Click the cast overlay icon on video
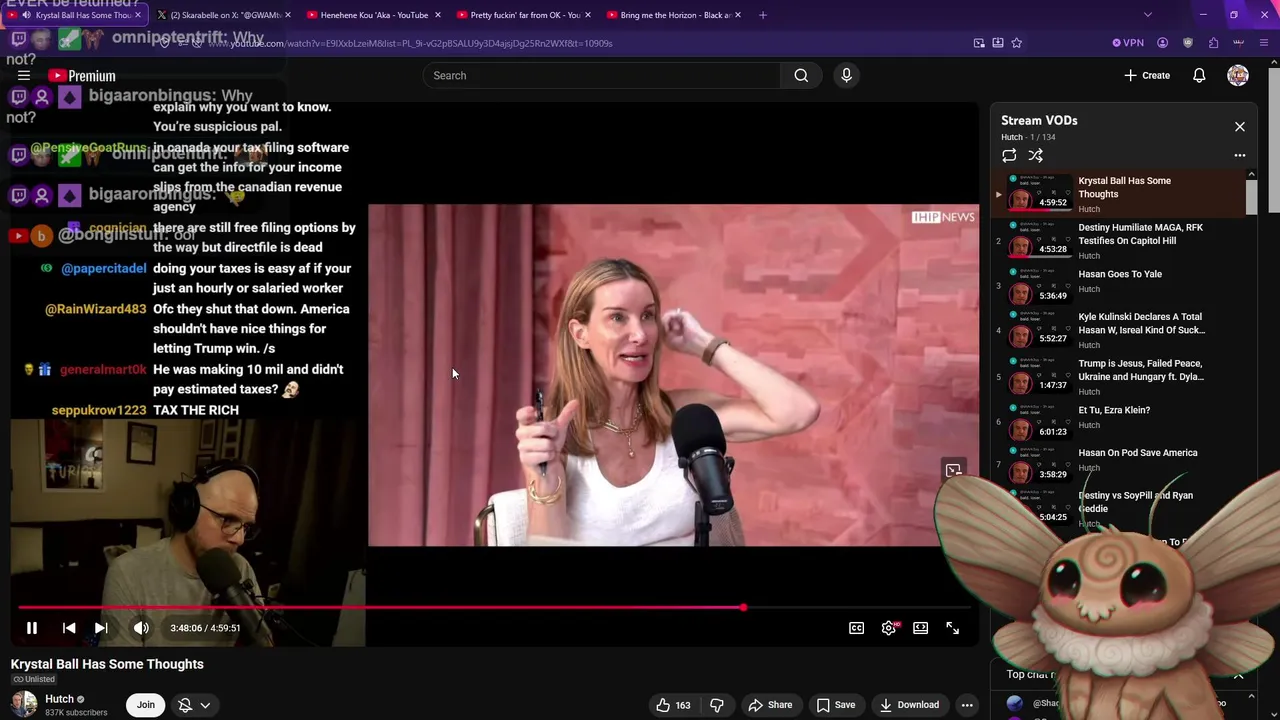 [954, 470]
